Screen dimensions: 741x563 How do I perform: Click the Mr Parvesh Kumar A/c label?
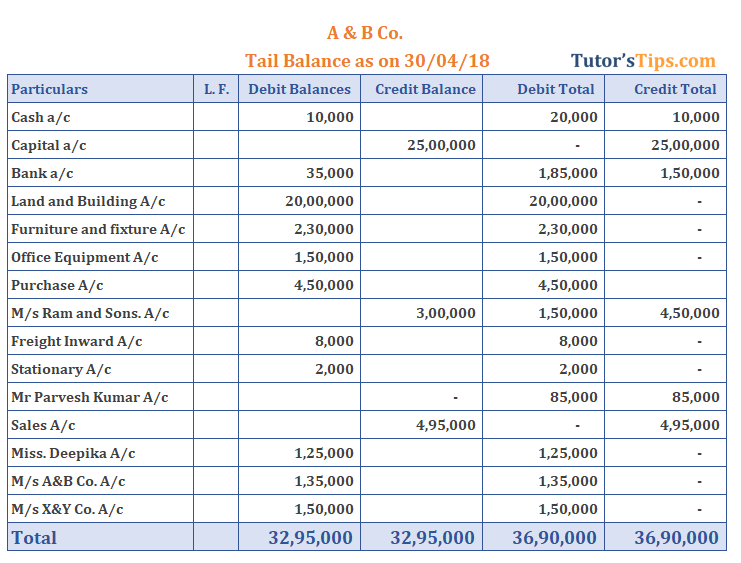coord(90,397)
